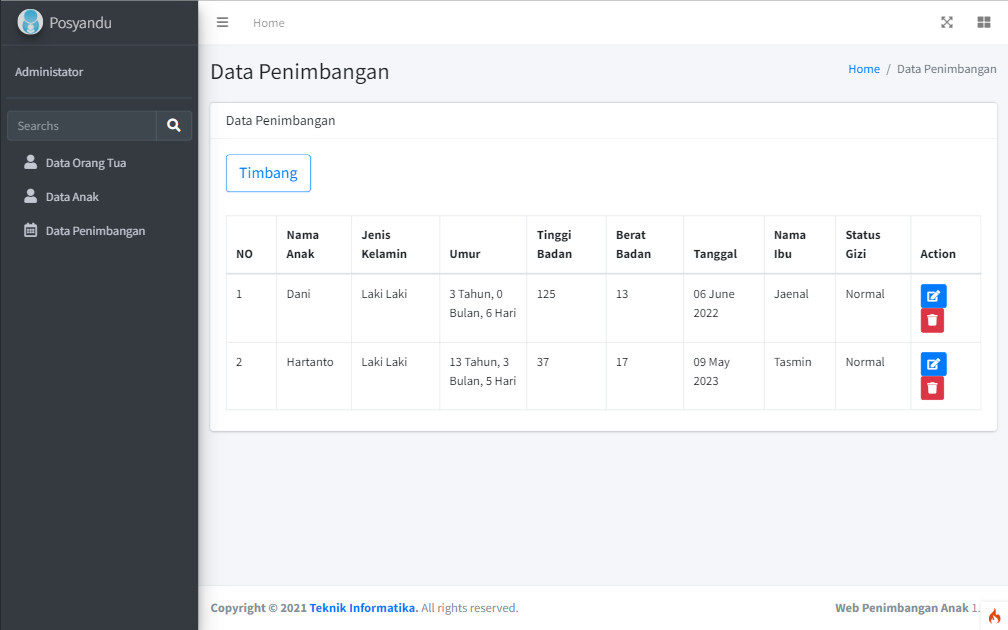
Task: Open Data Anak in sidebar
Action: [72, 197]
